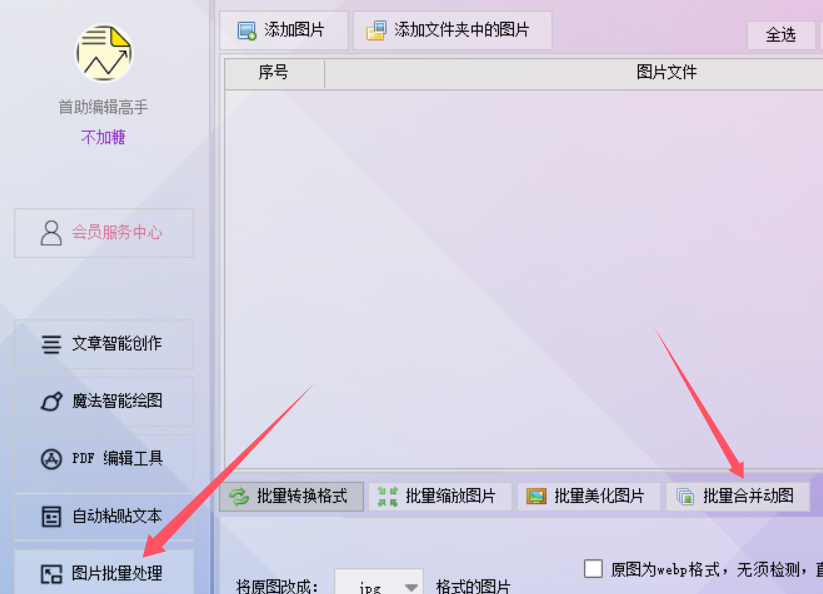The height and width of the screenshot is (594, 823).
Task: Click the batch scale images icon
Action: pyautogui.click(x=387, y=496)
